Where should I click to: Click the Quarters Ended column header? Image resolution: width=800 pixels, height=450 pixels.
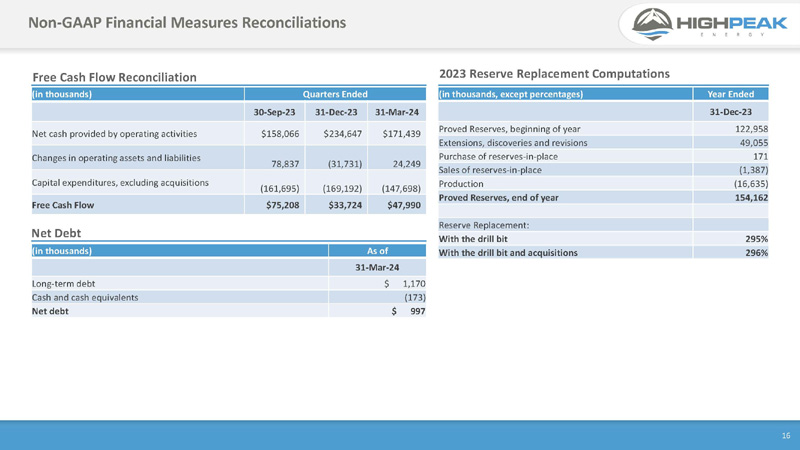pyautogui.click(x=335, y=94)
